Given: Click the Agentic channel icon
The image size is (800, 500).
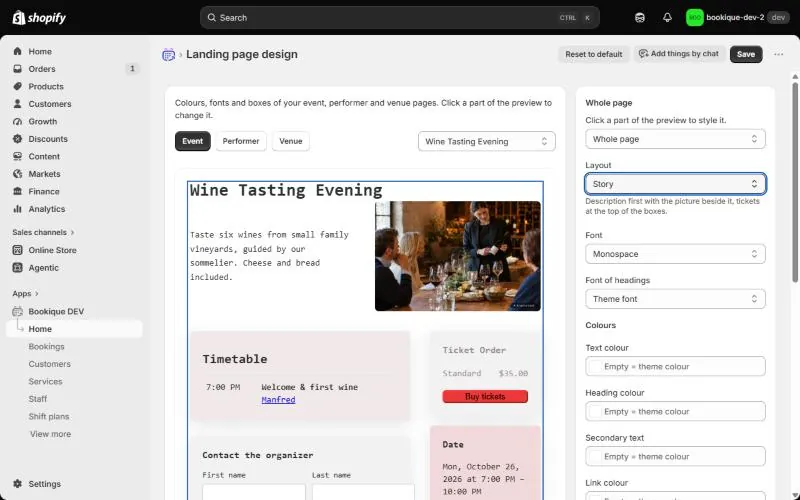Looking at the screenshot, I should pyautogui.click(x=17, y=267).
